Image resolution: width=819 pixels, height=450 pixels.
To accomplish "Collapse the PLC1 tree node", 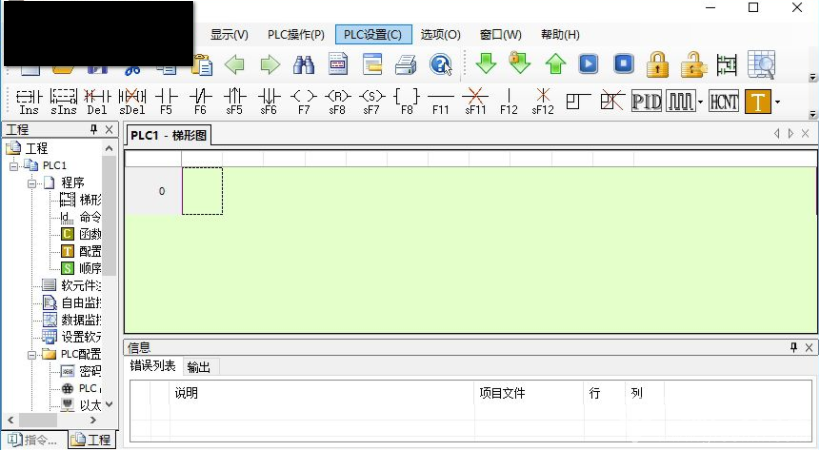I will (14, 166).
